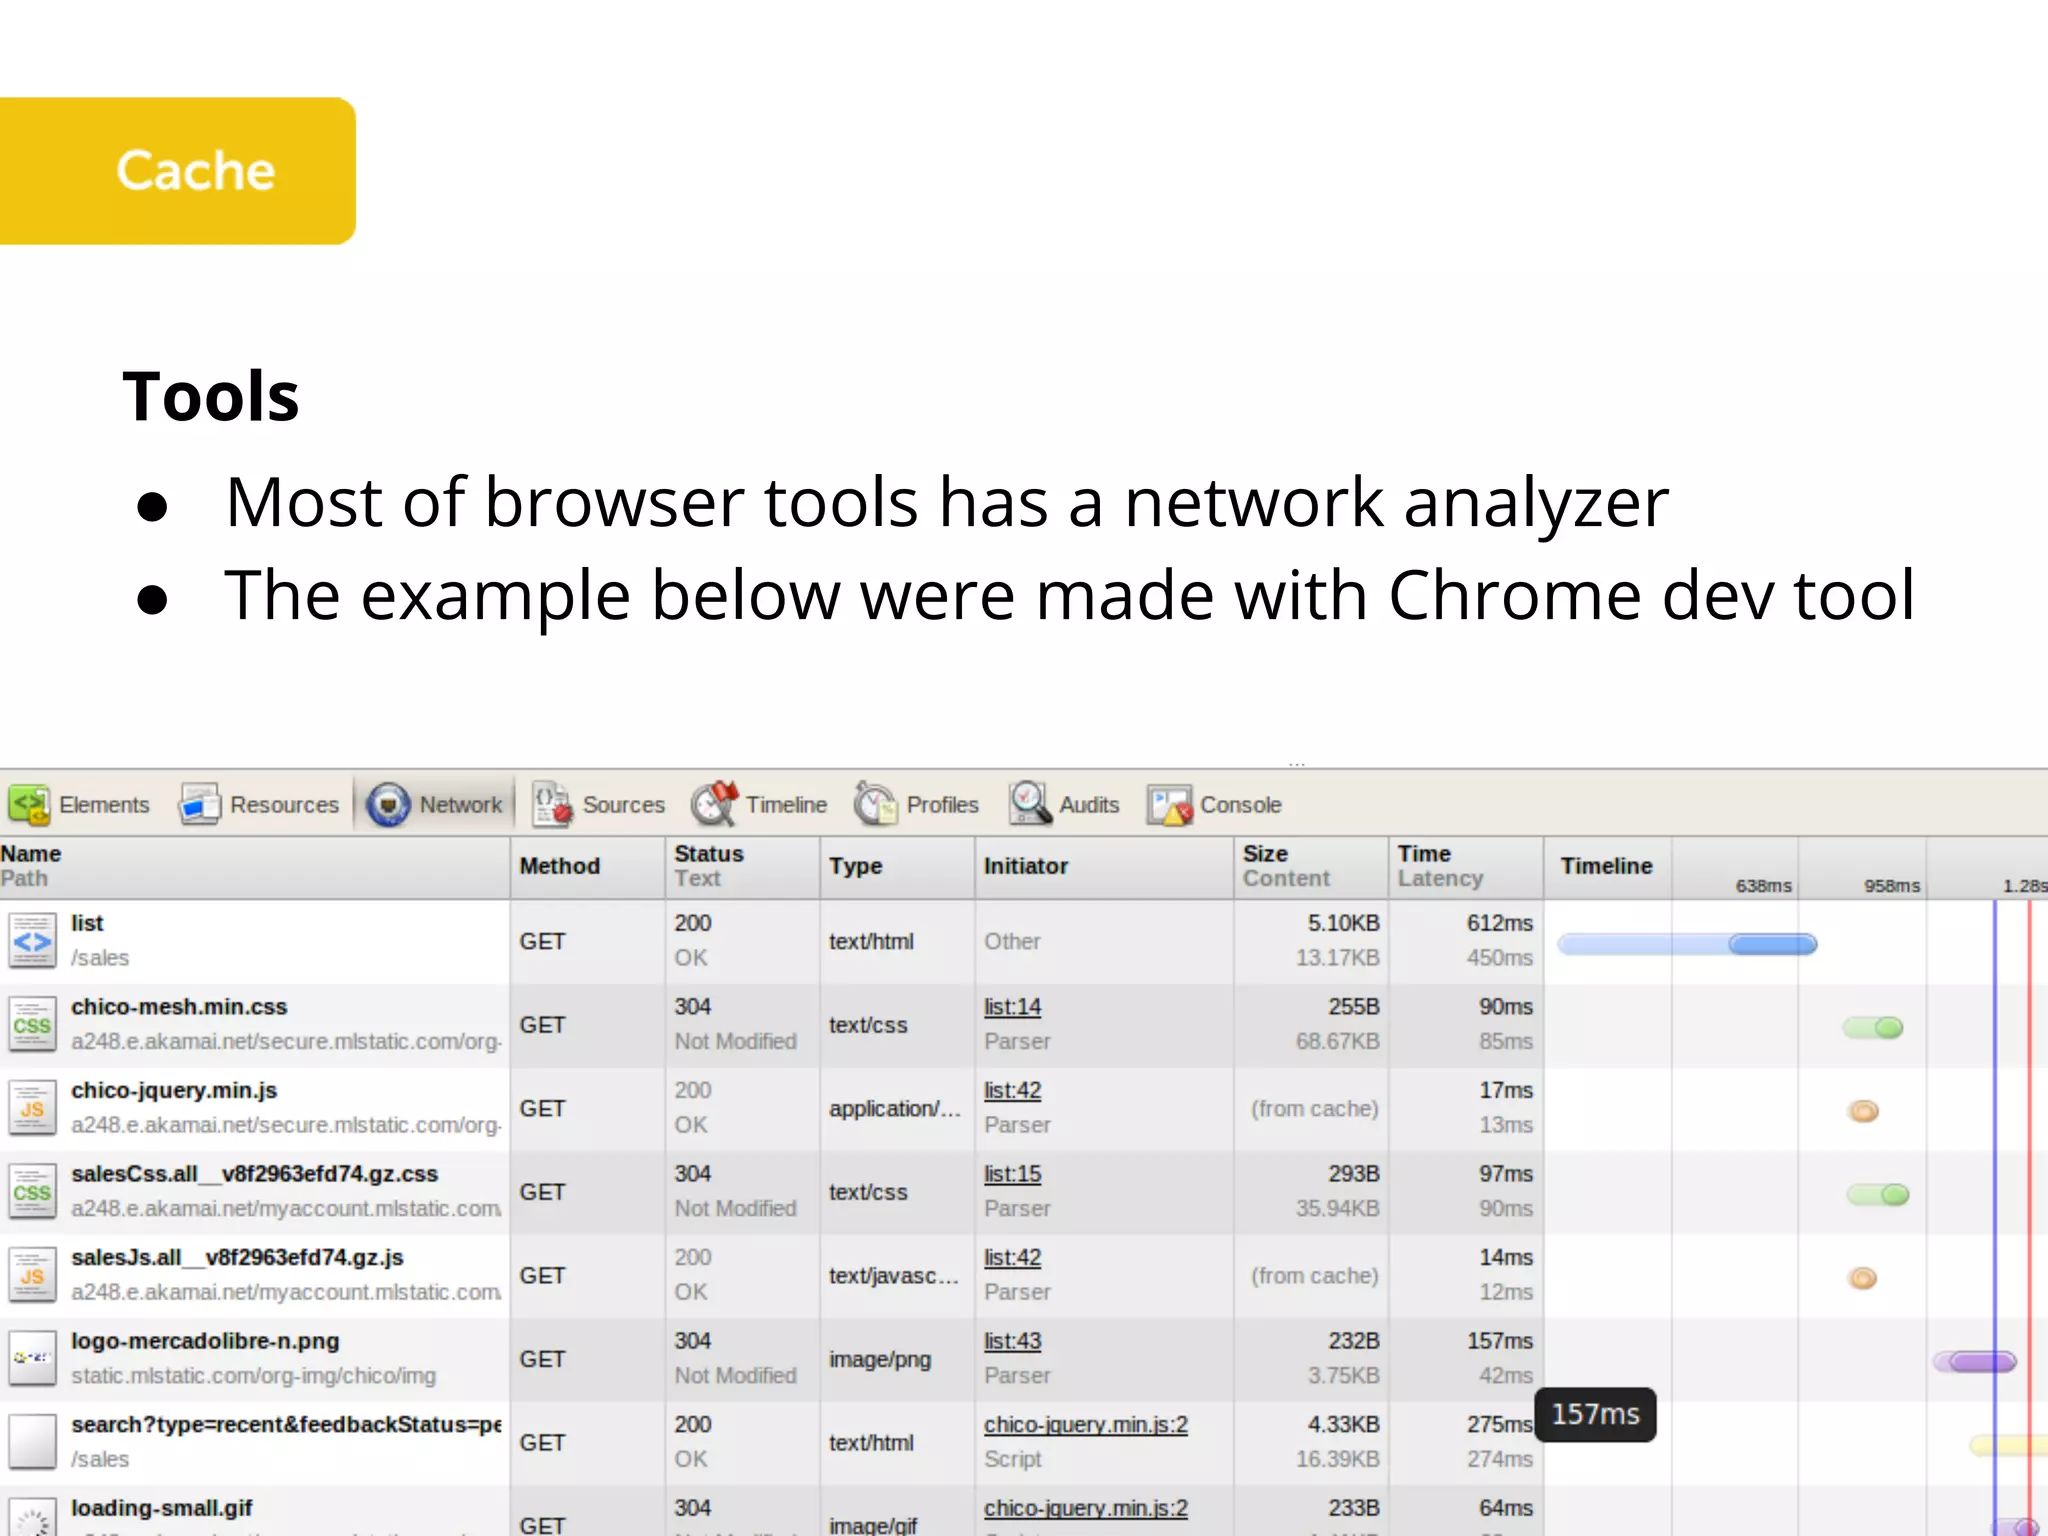Sort by the Status column header

point(742,867)
